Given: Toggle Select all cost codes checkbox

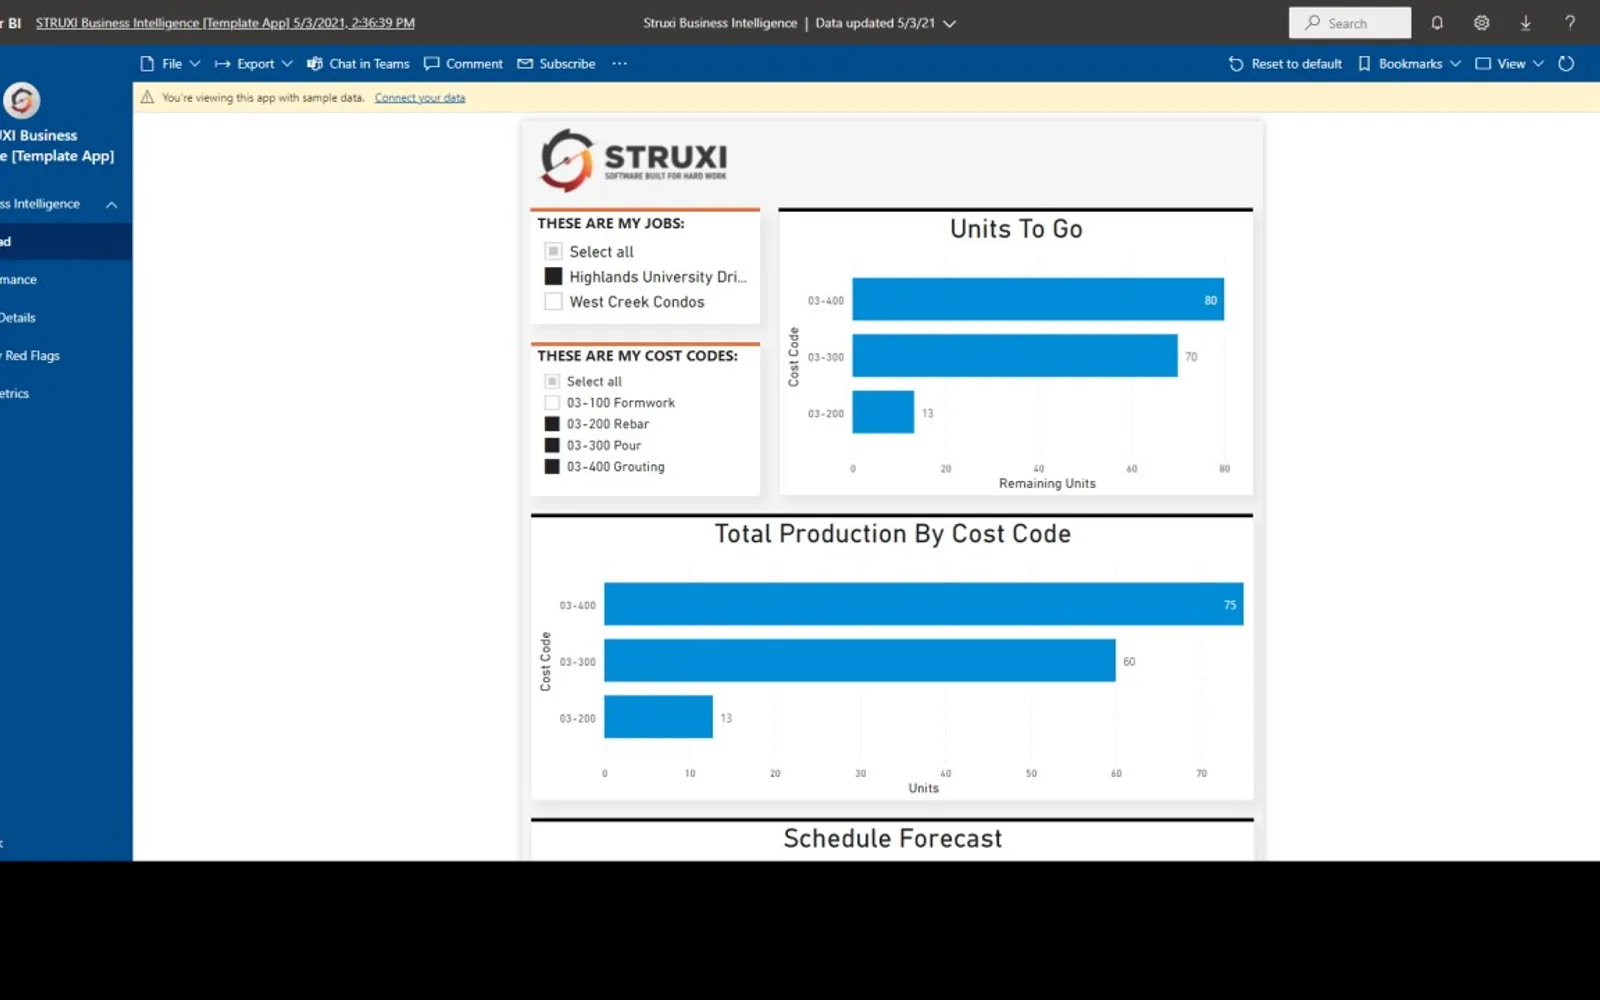Looking at the screenshot, I should point(552,381).
